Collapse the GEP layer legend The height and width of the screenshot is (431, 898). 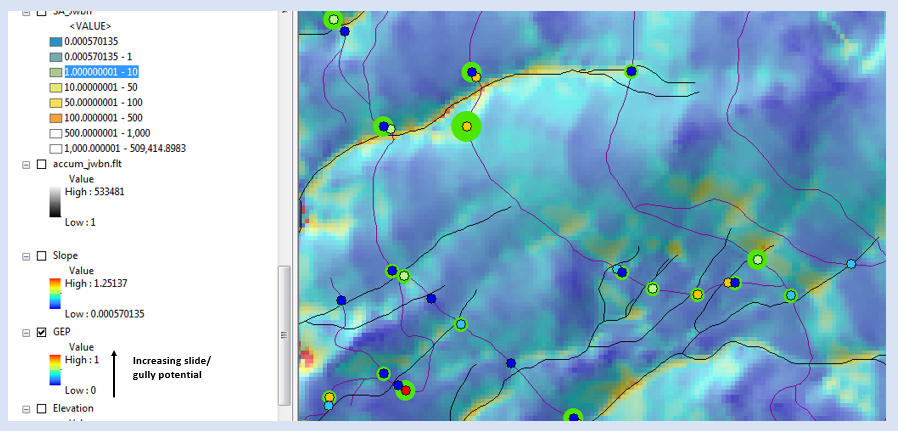[x=26, y=331]
